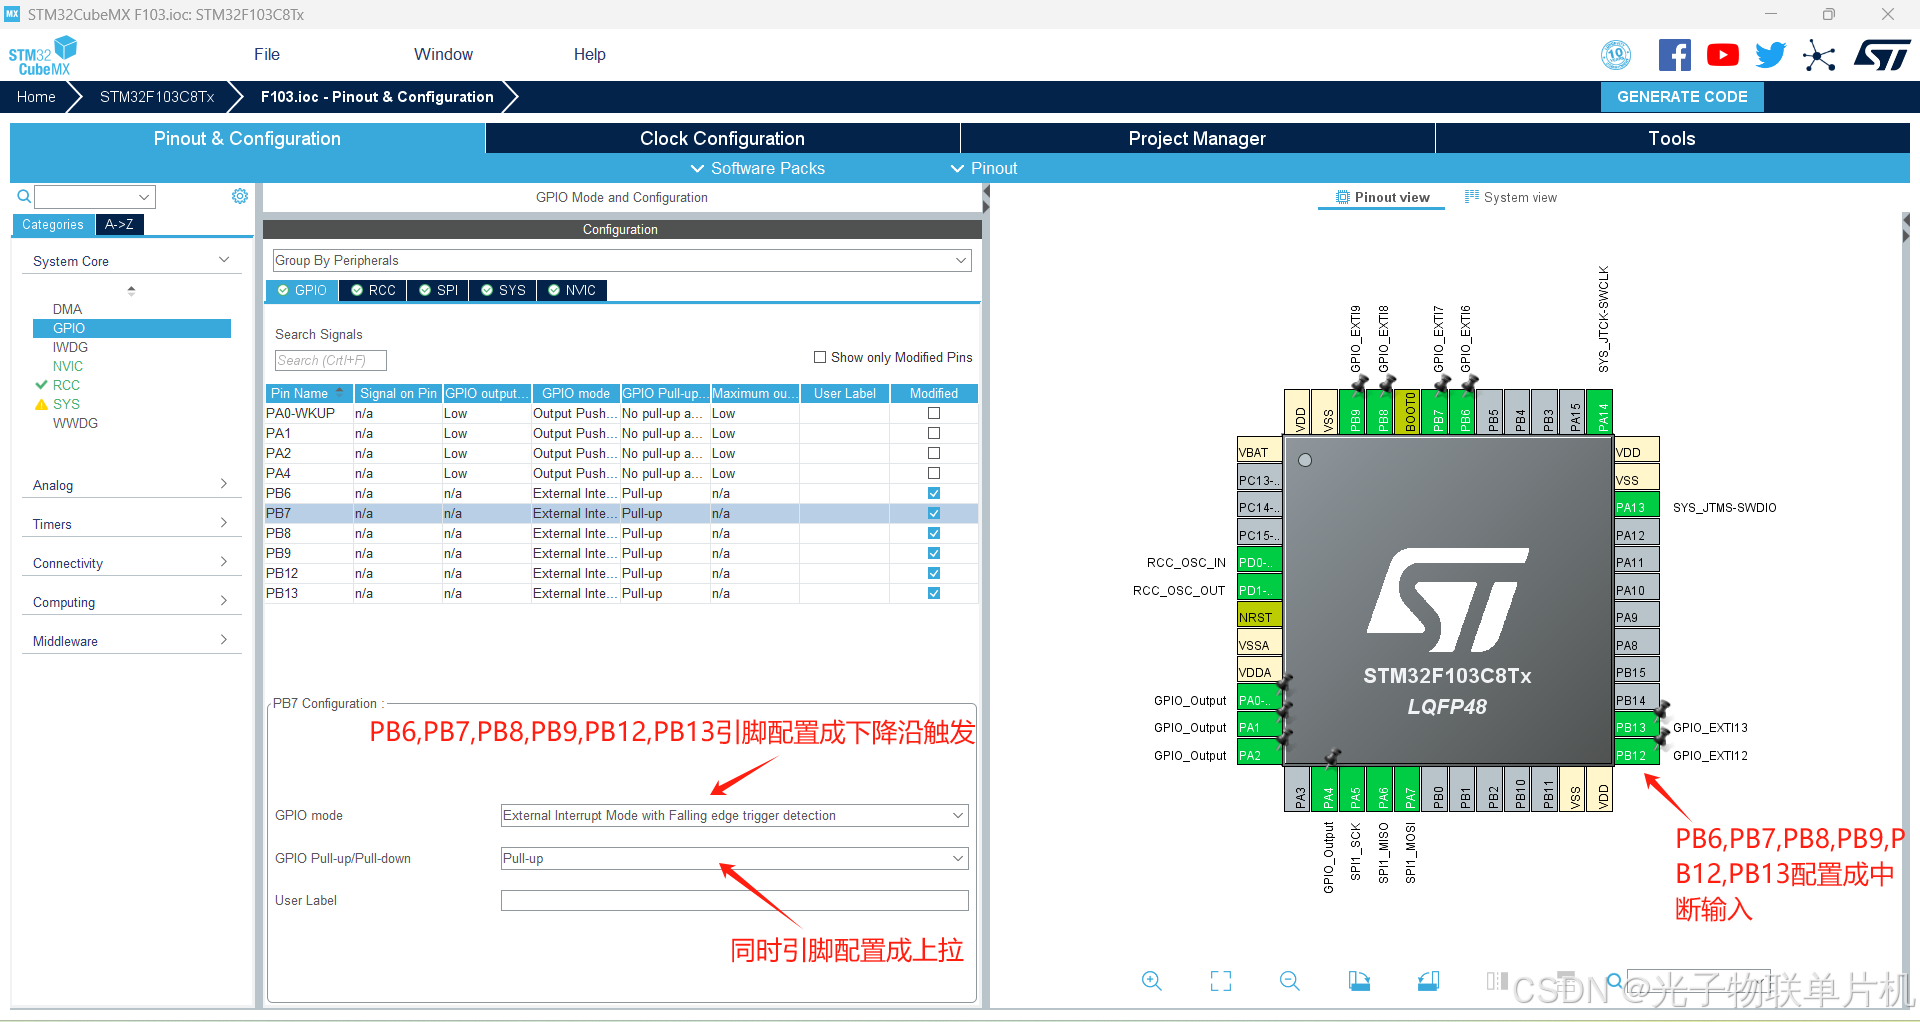1920x1022 pixels.
Task: Open the Window menu
Action: (x=443, y=54)
